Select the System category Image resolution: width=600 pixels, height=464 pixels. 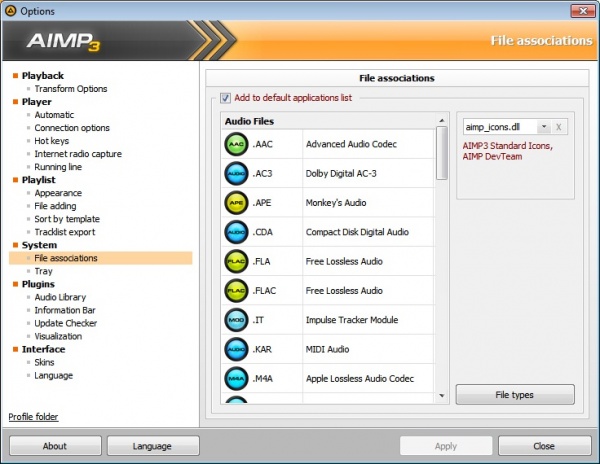39,245
